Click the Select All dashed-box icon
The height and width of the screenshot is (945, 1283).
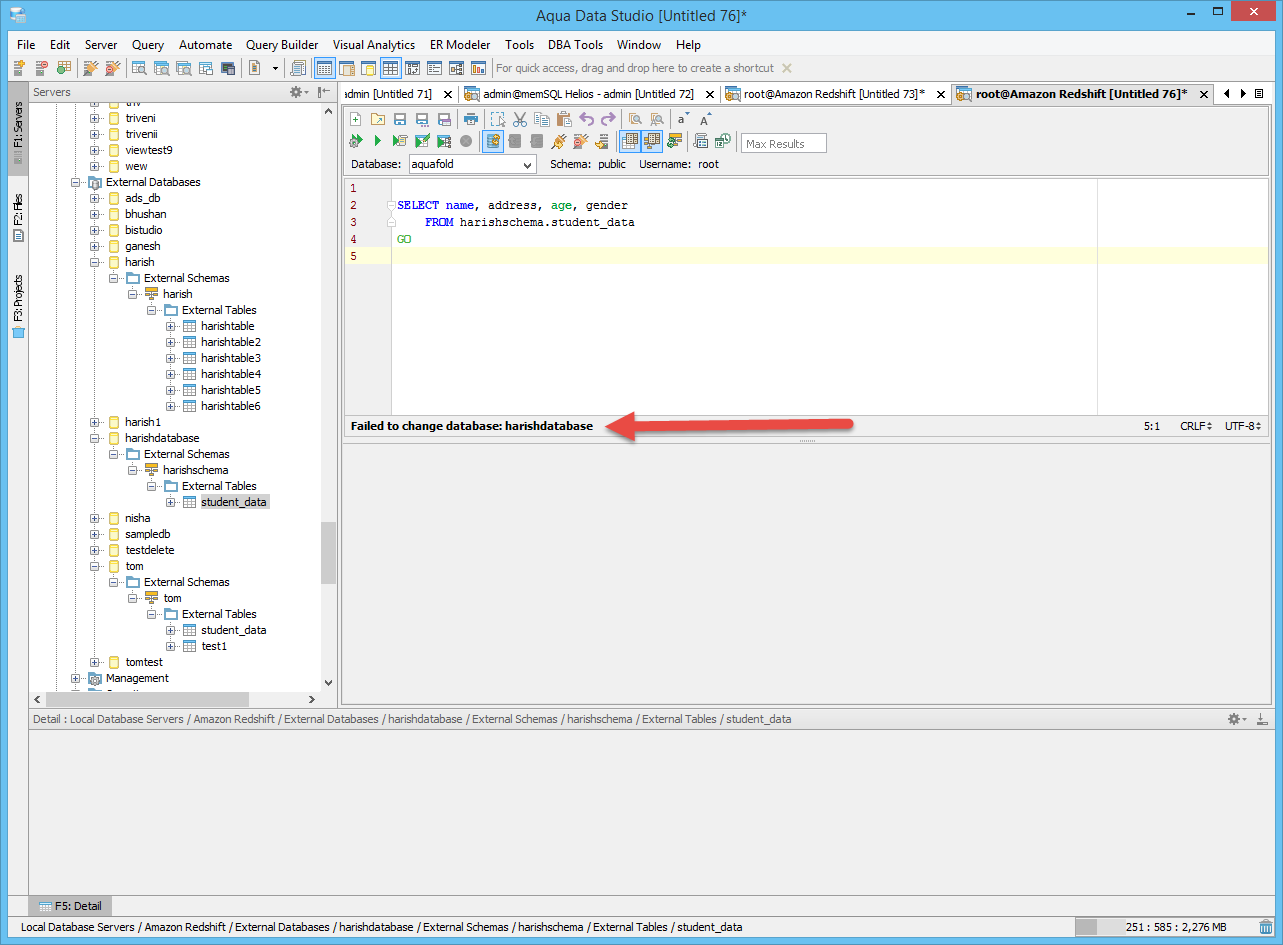[498, 119]
